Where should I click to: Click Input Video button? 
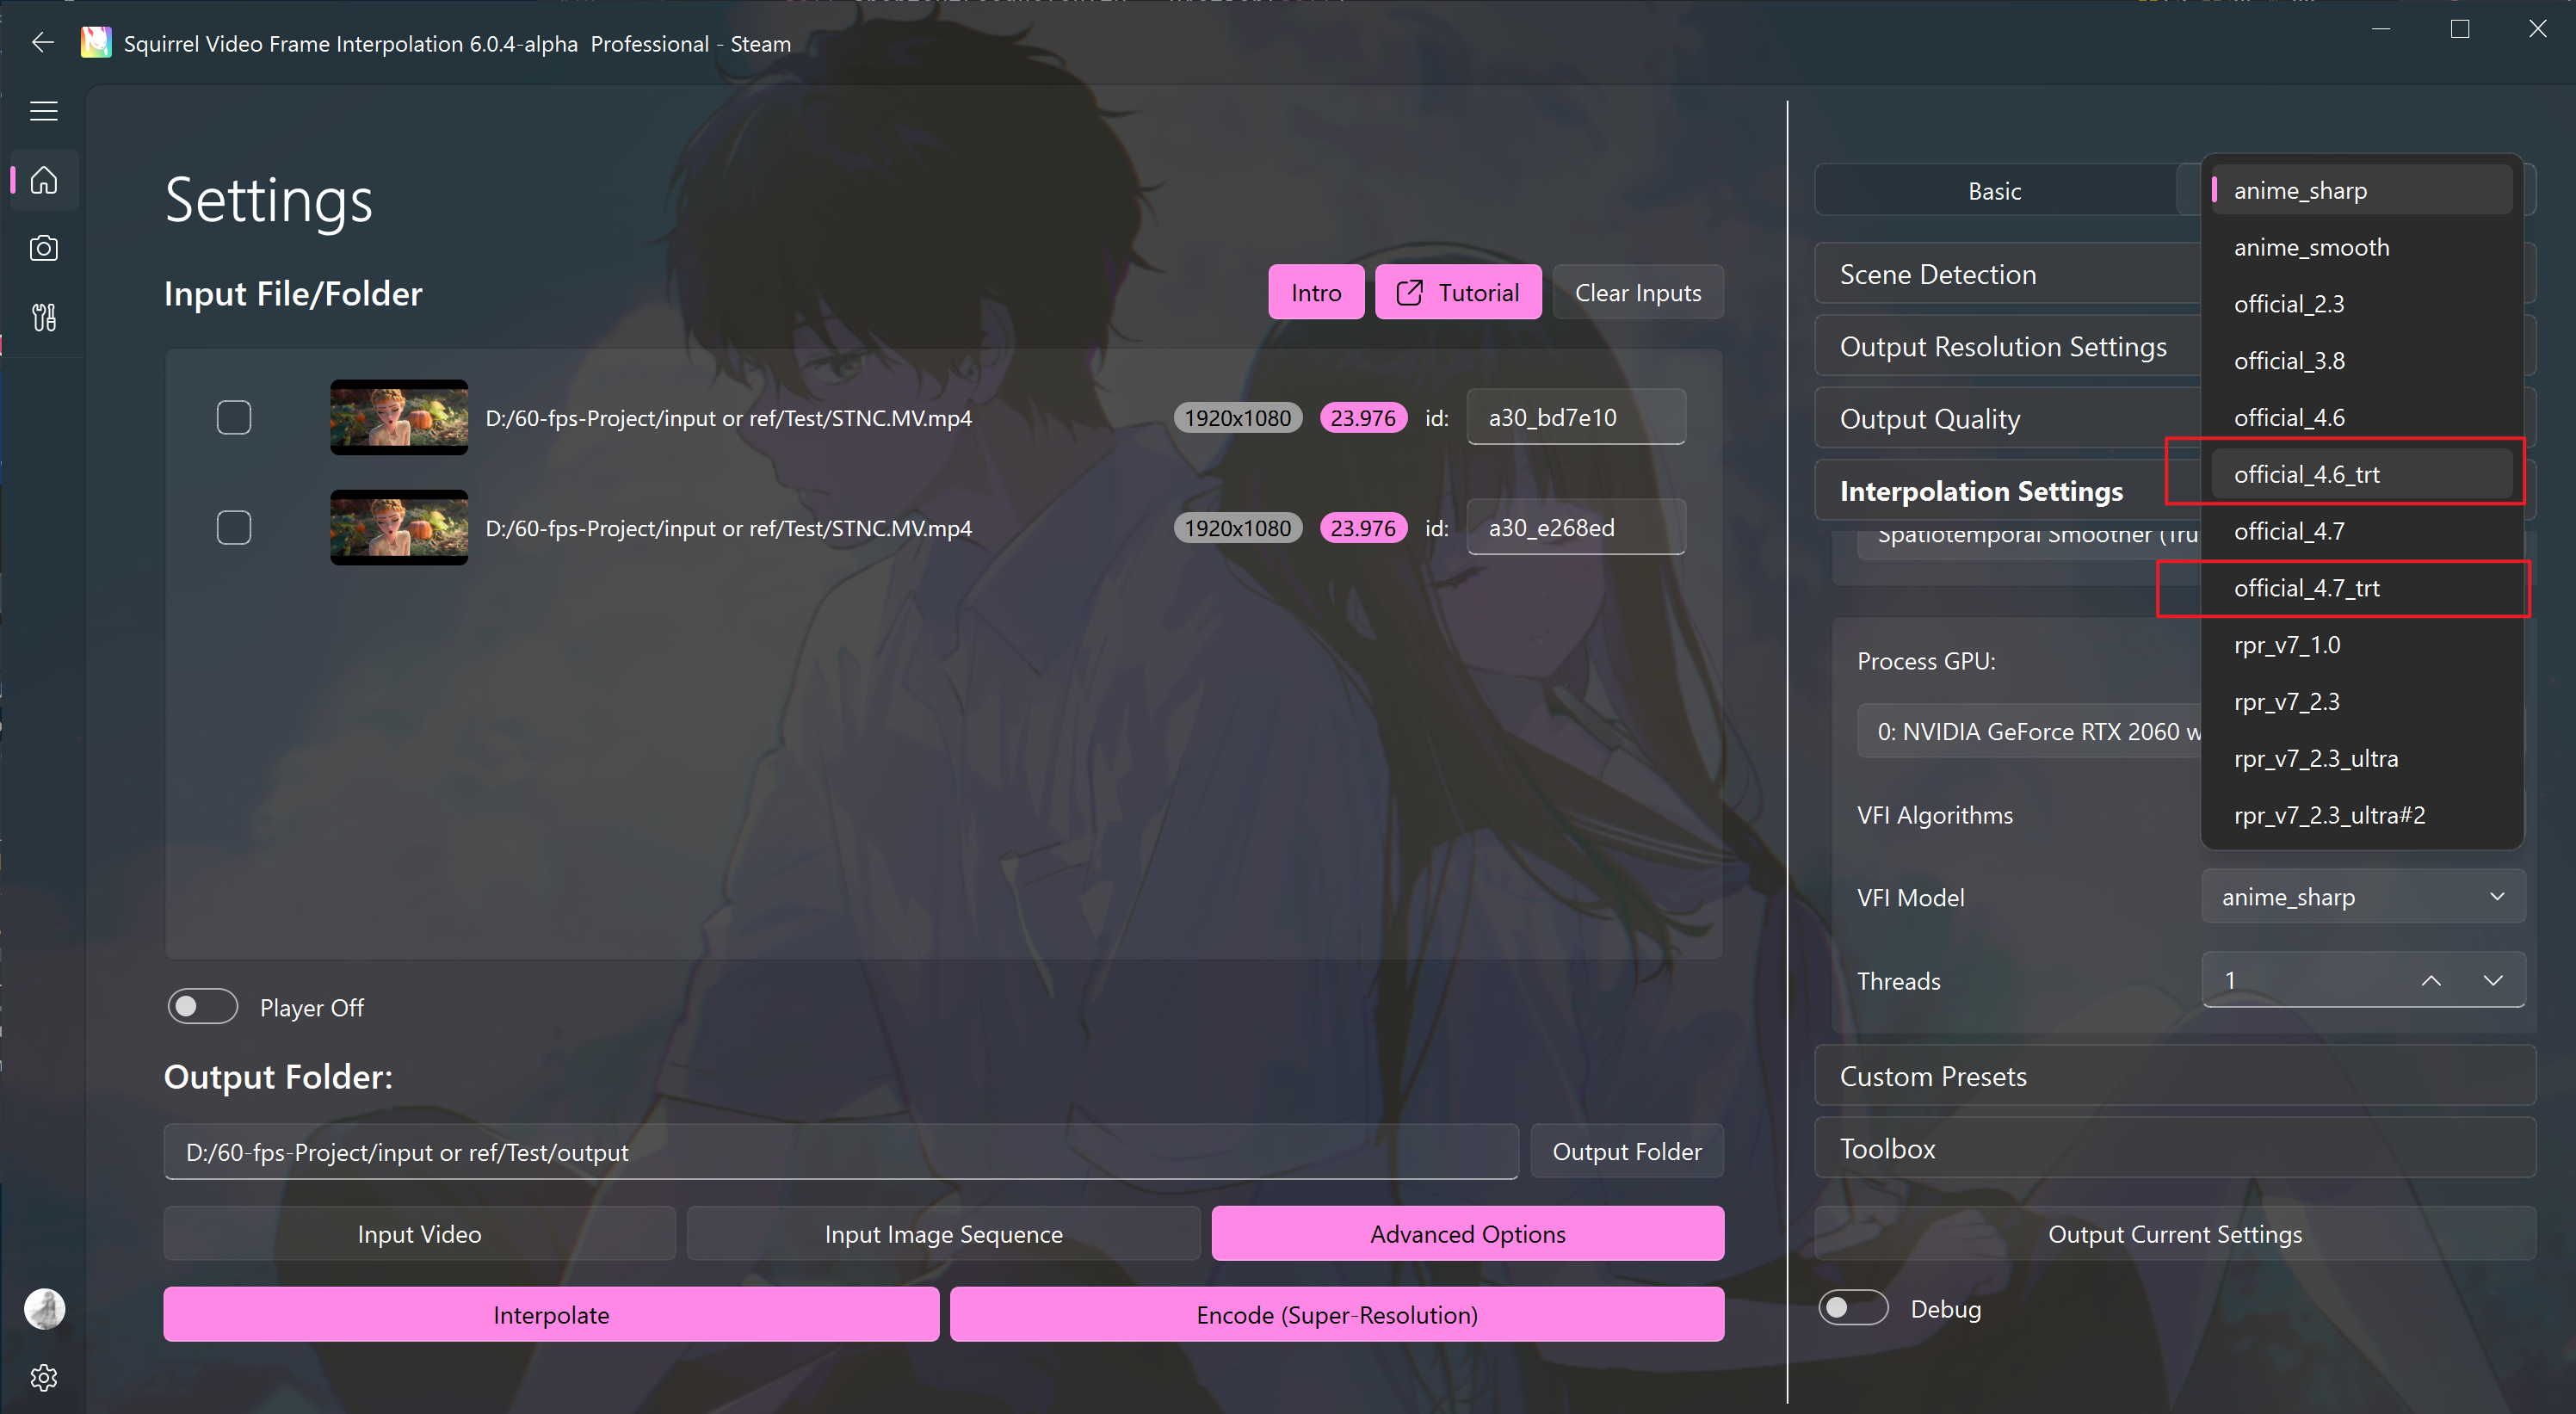pos(420,1233)
